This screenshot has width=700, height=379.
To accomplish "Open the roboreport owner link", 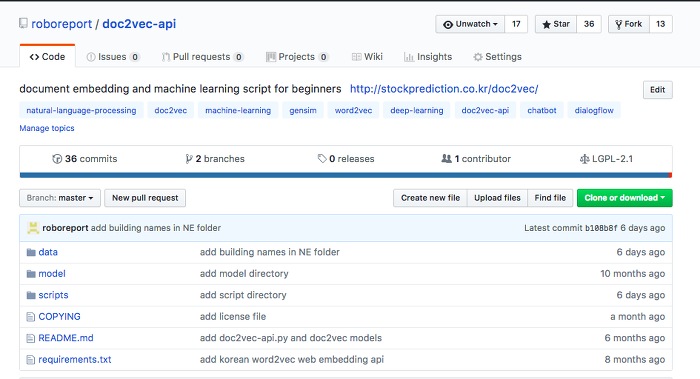I will coord(61,24).
